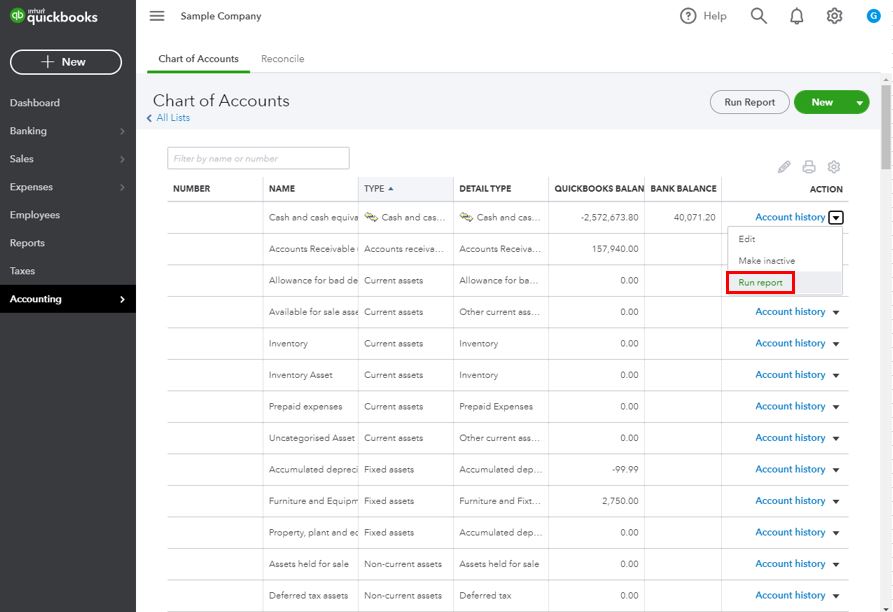Click the Run Report button
The height and width of the screenshot is (612, 893).
750,102
